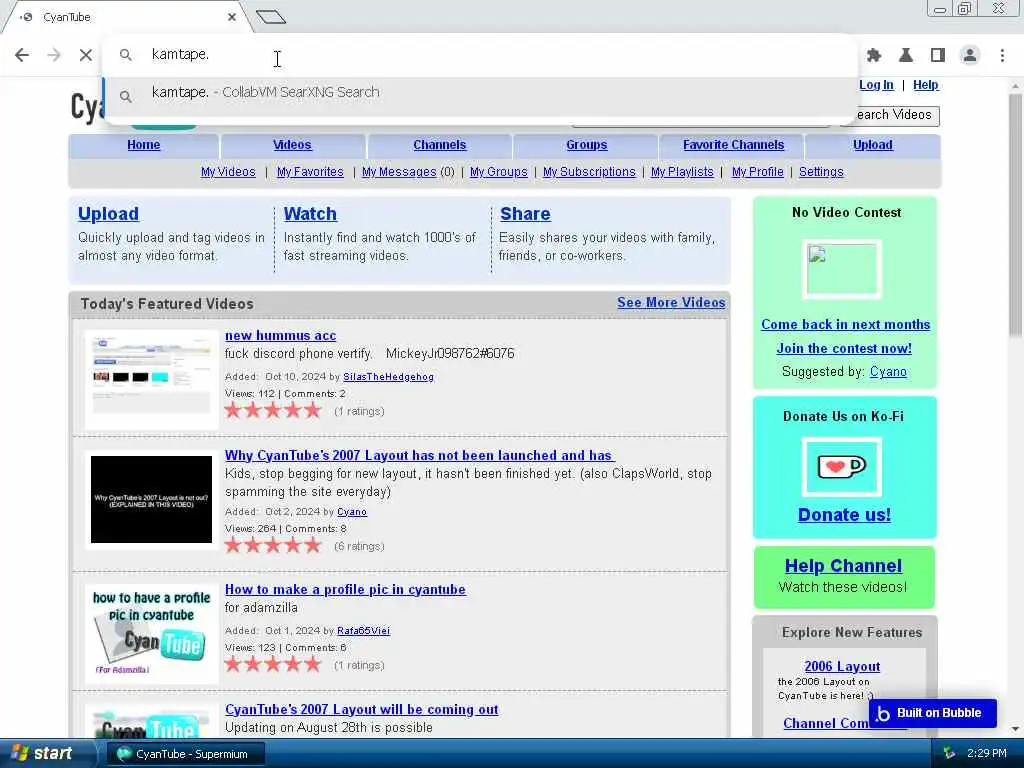Open My Videos link
Image resolution: width=1024 pixels, height=768 pixels.
(x=228, y=172)
